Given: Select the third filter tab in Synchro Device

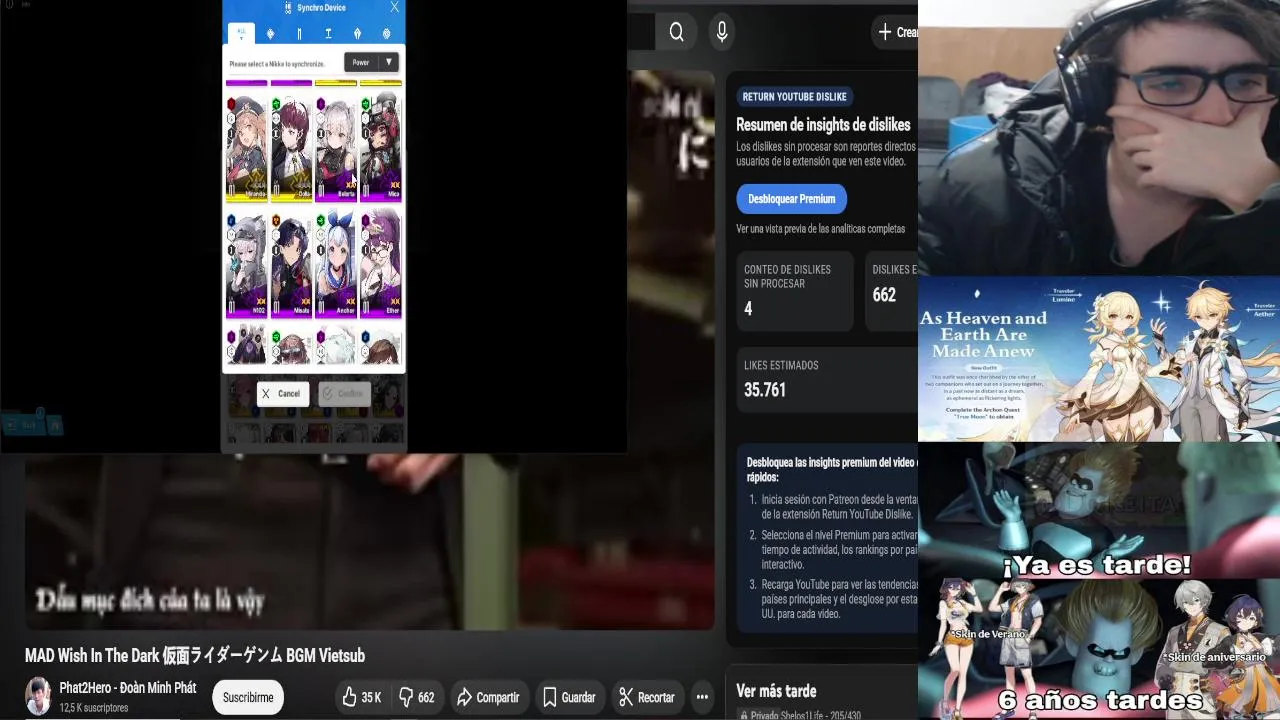Looking at the screenshot, I should click(x=299, y=33).
